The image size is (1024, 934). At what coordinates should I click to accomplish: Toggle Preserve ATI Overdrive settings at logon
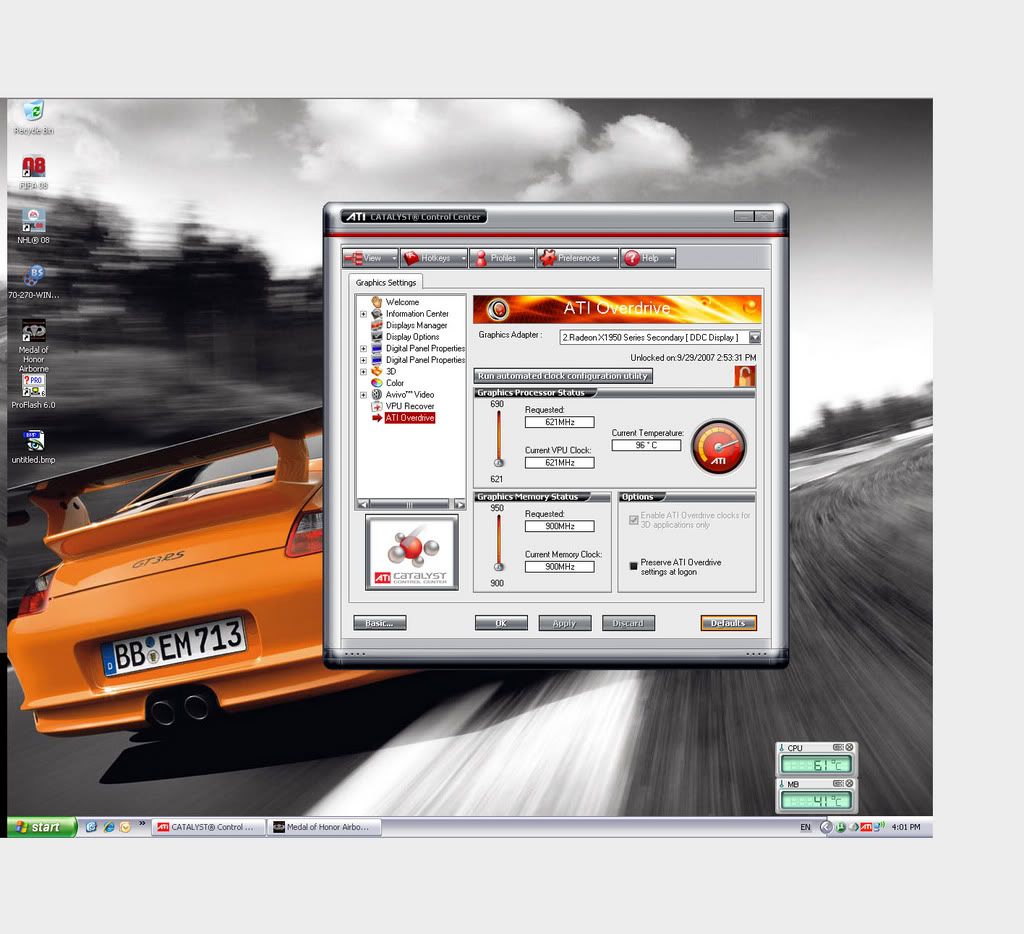[x=633, y=566]
